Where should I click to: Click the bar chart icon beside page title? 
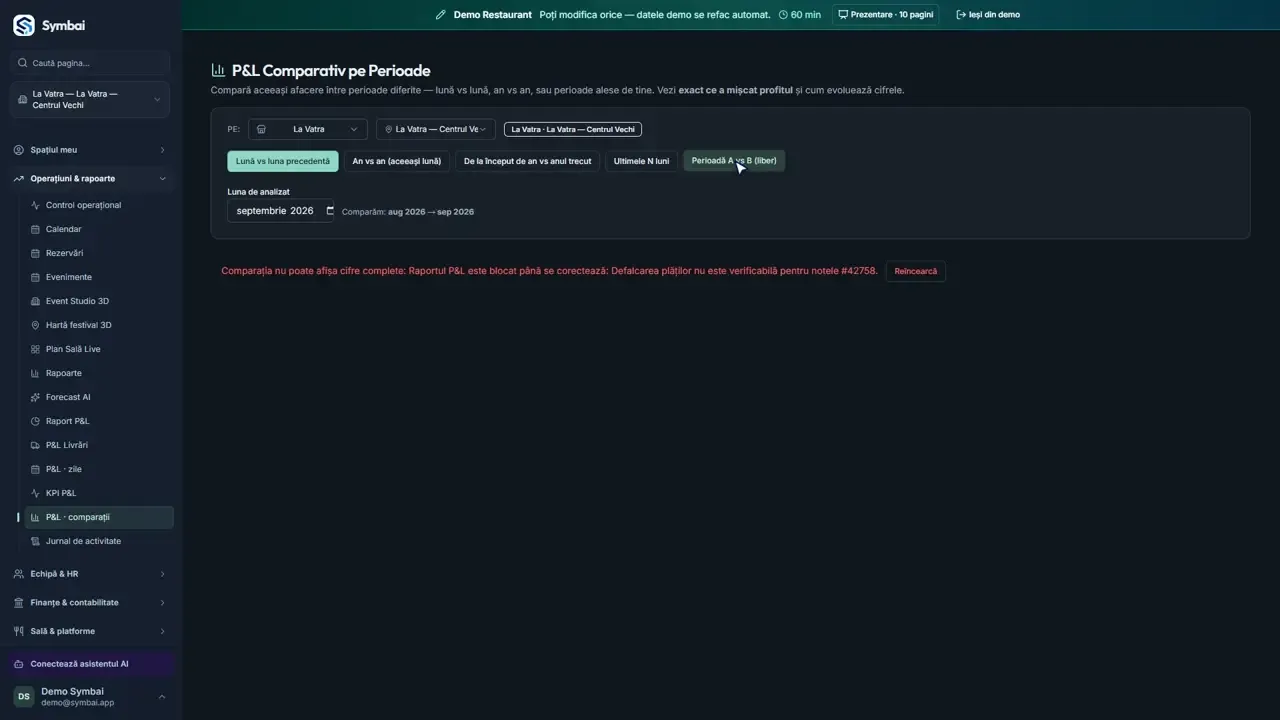[218, 70]
